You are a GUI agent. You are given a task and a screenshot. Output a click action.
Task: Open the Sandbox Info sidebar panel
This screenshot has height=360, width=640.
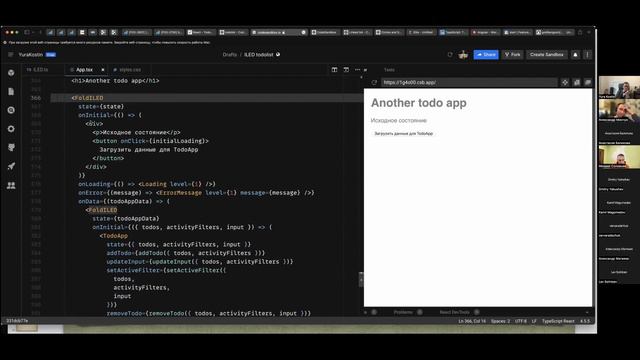[x=11, y=73]
